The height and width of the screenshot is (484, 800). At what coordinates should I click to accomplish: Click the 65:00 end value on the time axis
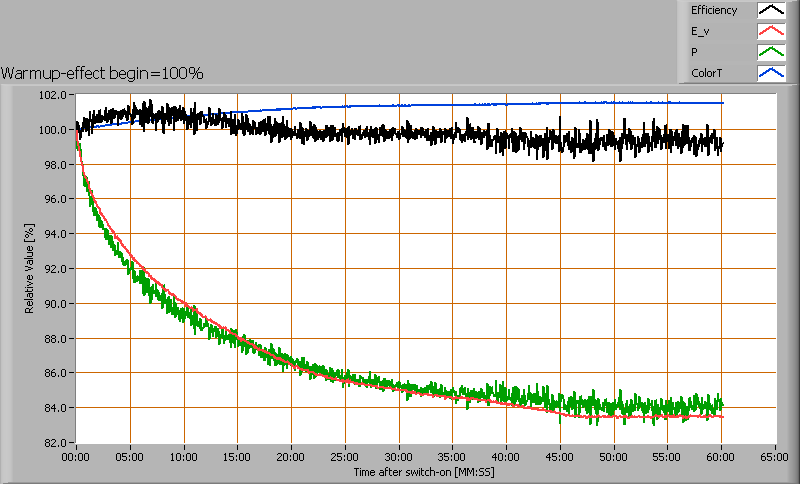[775, 455]
